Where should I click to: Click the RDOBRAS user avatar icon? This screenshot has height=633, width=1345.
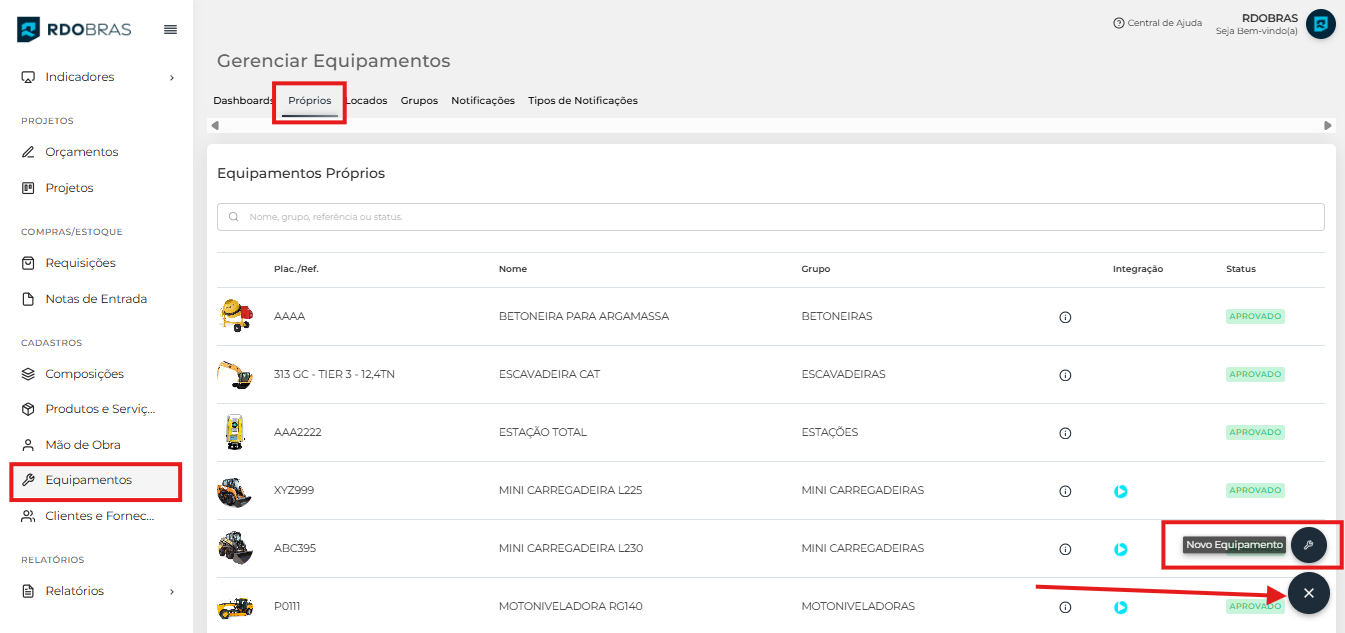click(1320, 24)
